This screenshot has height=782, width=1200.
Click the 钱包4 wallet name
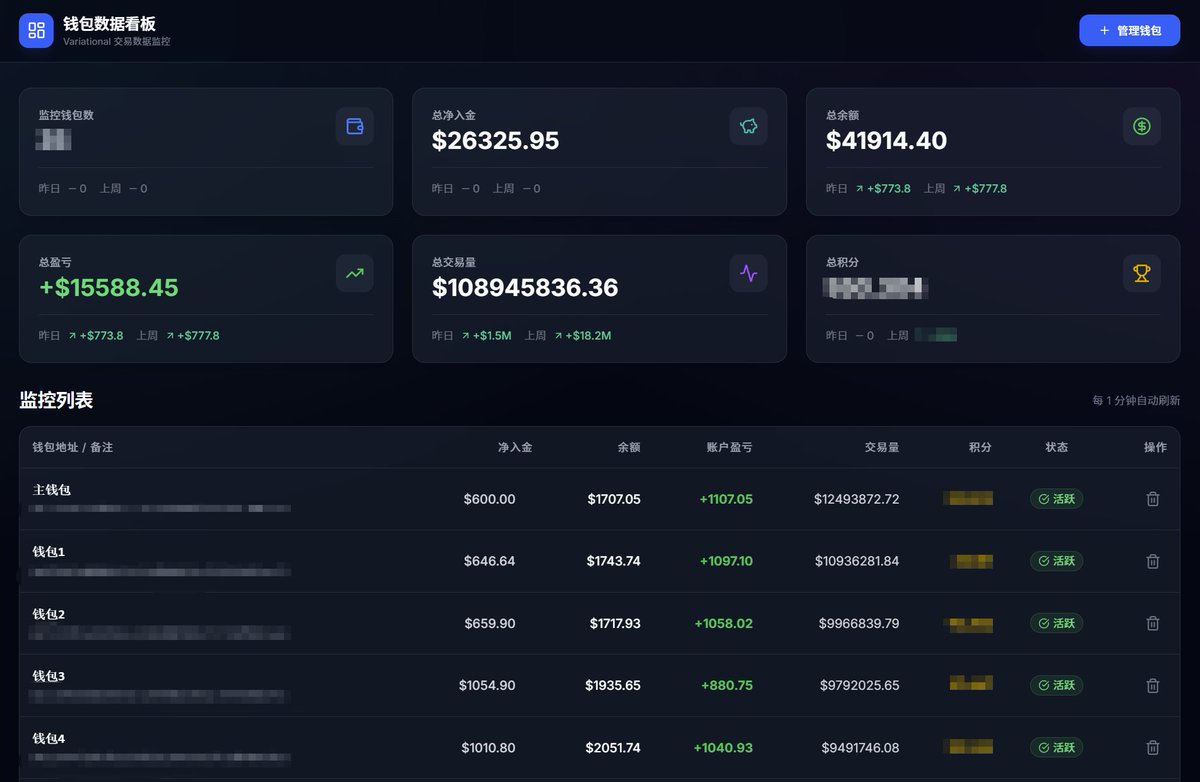pos(49,738)
